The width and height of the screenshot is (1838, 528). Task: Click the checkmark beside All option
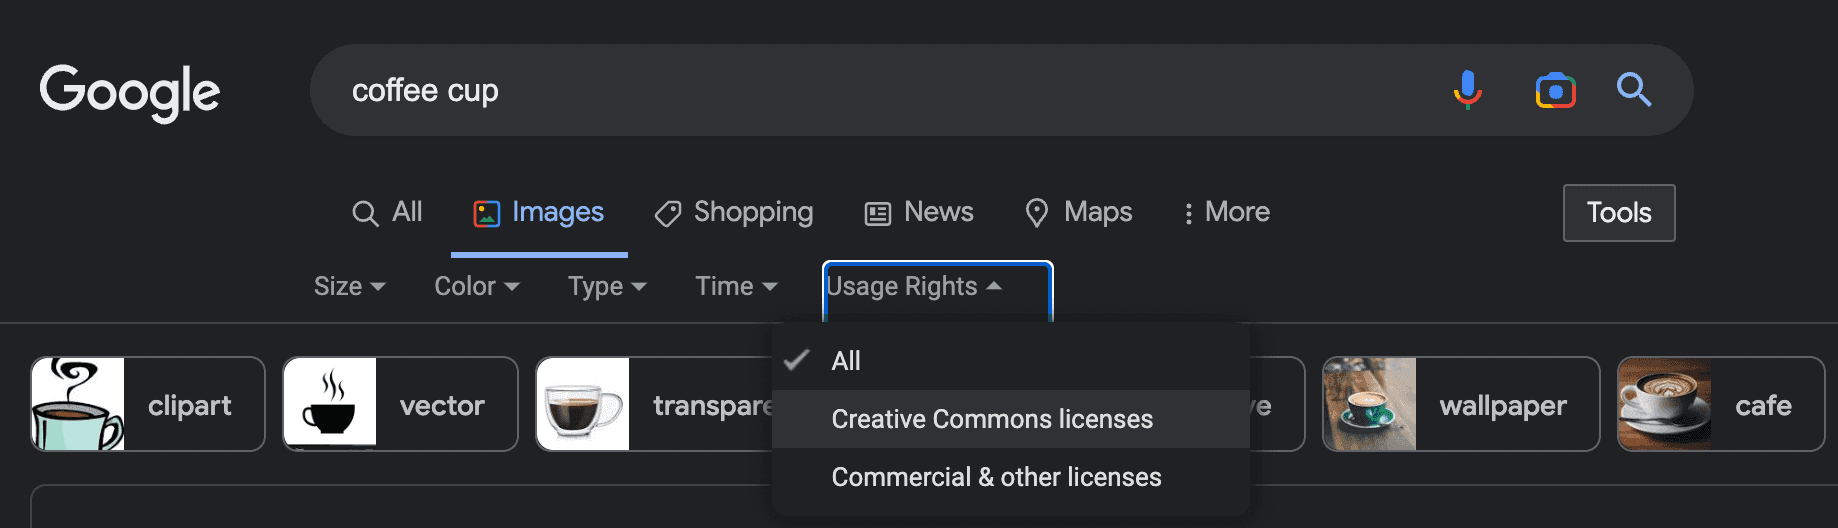[x=796, y=360]
